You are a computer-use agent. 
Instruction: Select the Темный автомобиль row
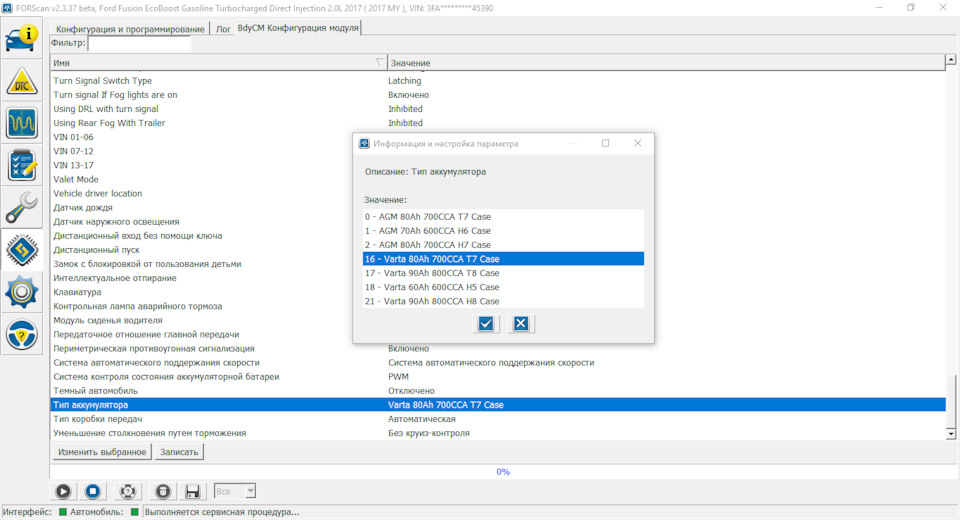498,391
